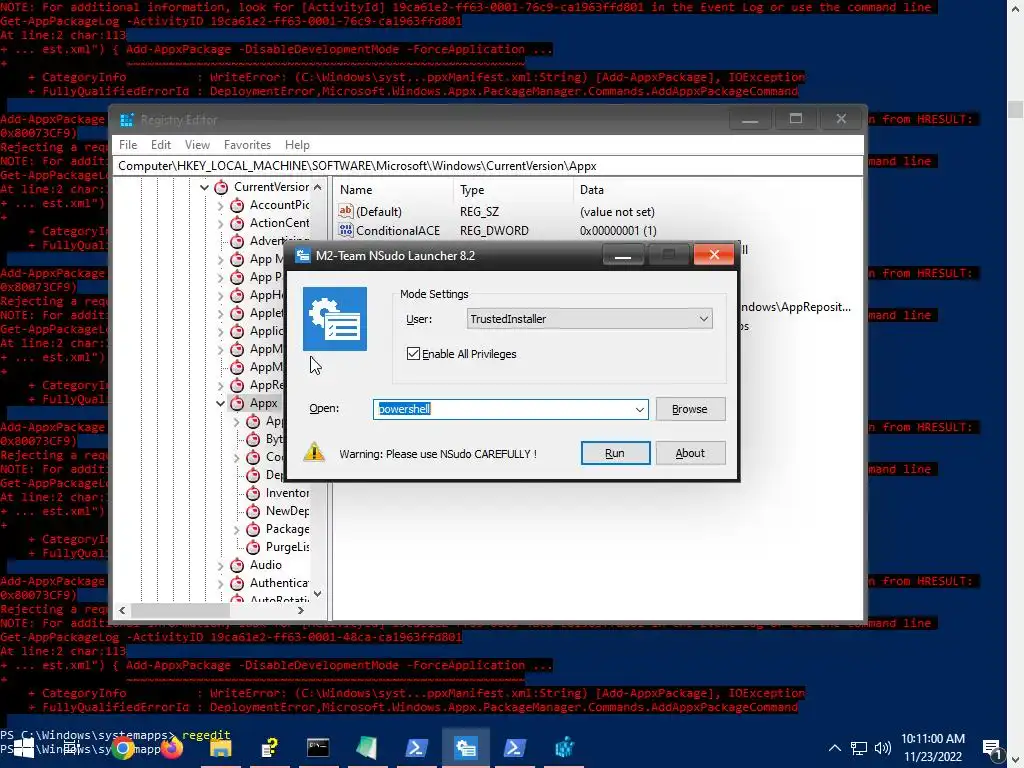This screenshot has width=1024, height=768.
Task: Click the Registry Editor title bar icon
Action: [127, 120]
